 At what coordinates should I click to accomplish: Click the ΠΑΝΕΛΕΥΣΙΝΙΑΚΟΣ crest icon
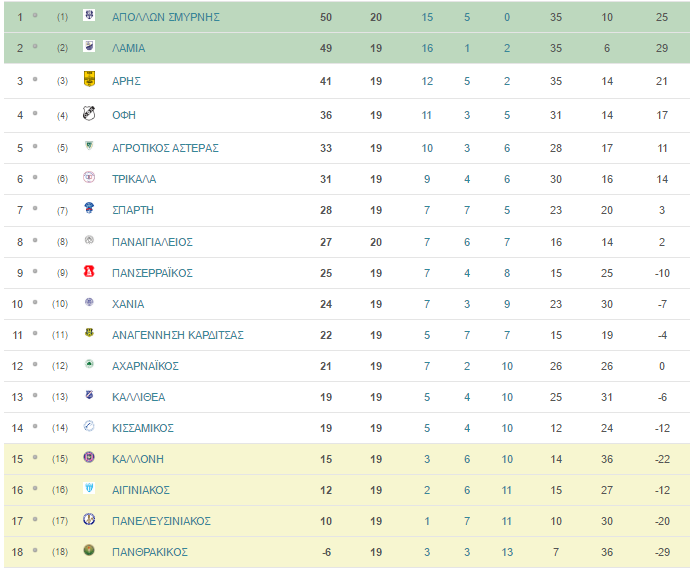pos(89,519)
